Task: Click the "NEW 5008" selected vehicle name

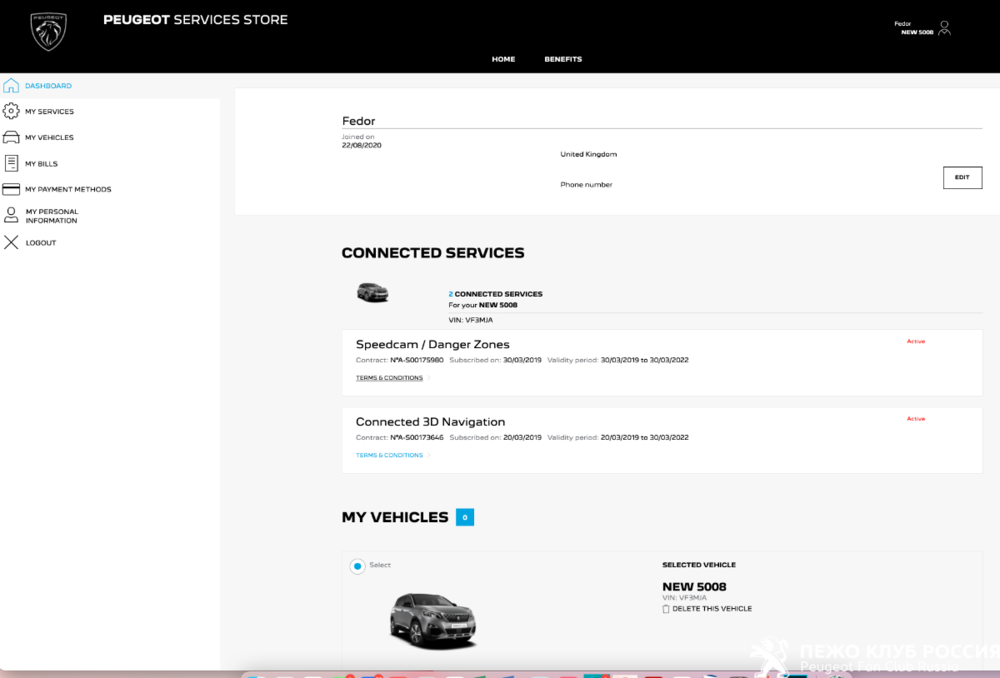Action: pos(694,587)
